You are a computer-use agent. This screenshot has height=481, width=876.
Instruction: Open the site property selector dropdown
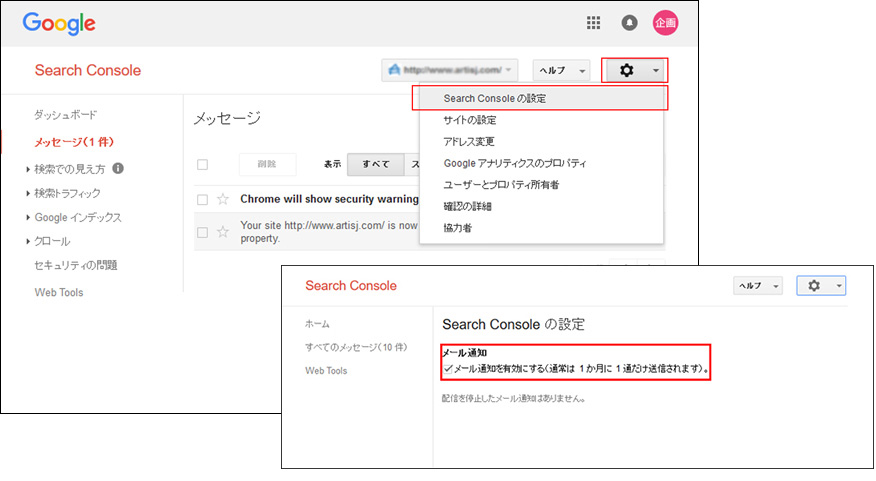(x=450, y=70)
